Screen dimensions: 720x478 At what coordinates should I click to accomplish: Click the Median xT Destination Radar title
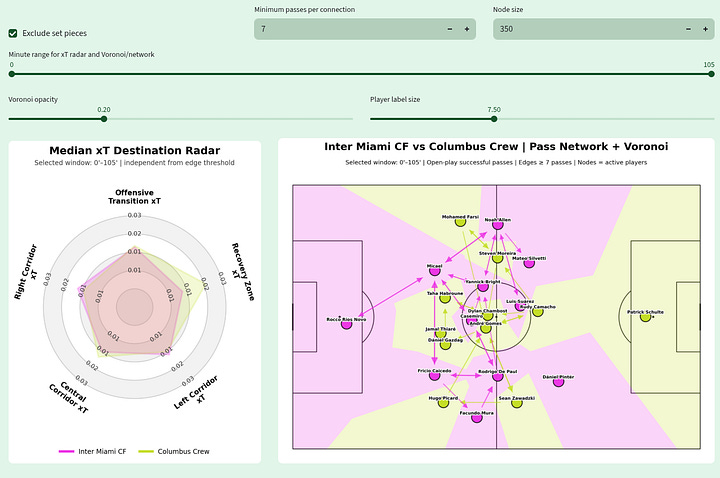tap(135, 151)
